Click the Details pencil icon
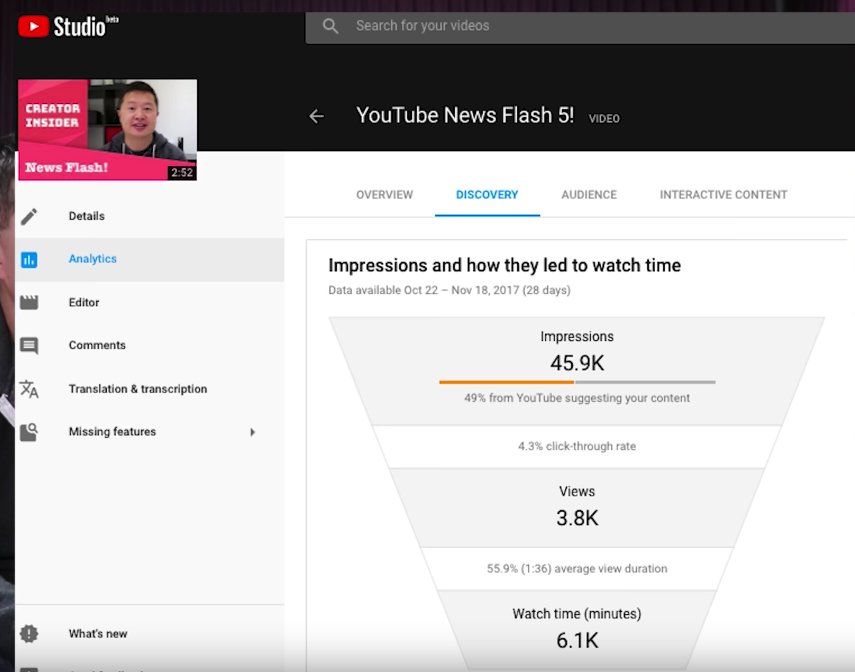Image resolution: width=855 pixels, height=672 pixels. (x=29, y=216)
